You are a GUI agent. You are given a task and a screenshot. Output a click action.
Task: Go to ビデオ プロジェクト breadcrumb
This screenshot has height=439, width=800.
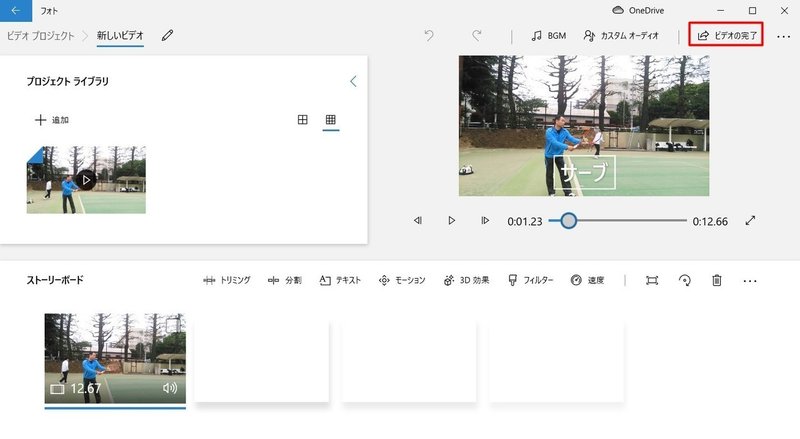coord(40,35)
